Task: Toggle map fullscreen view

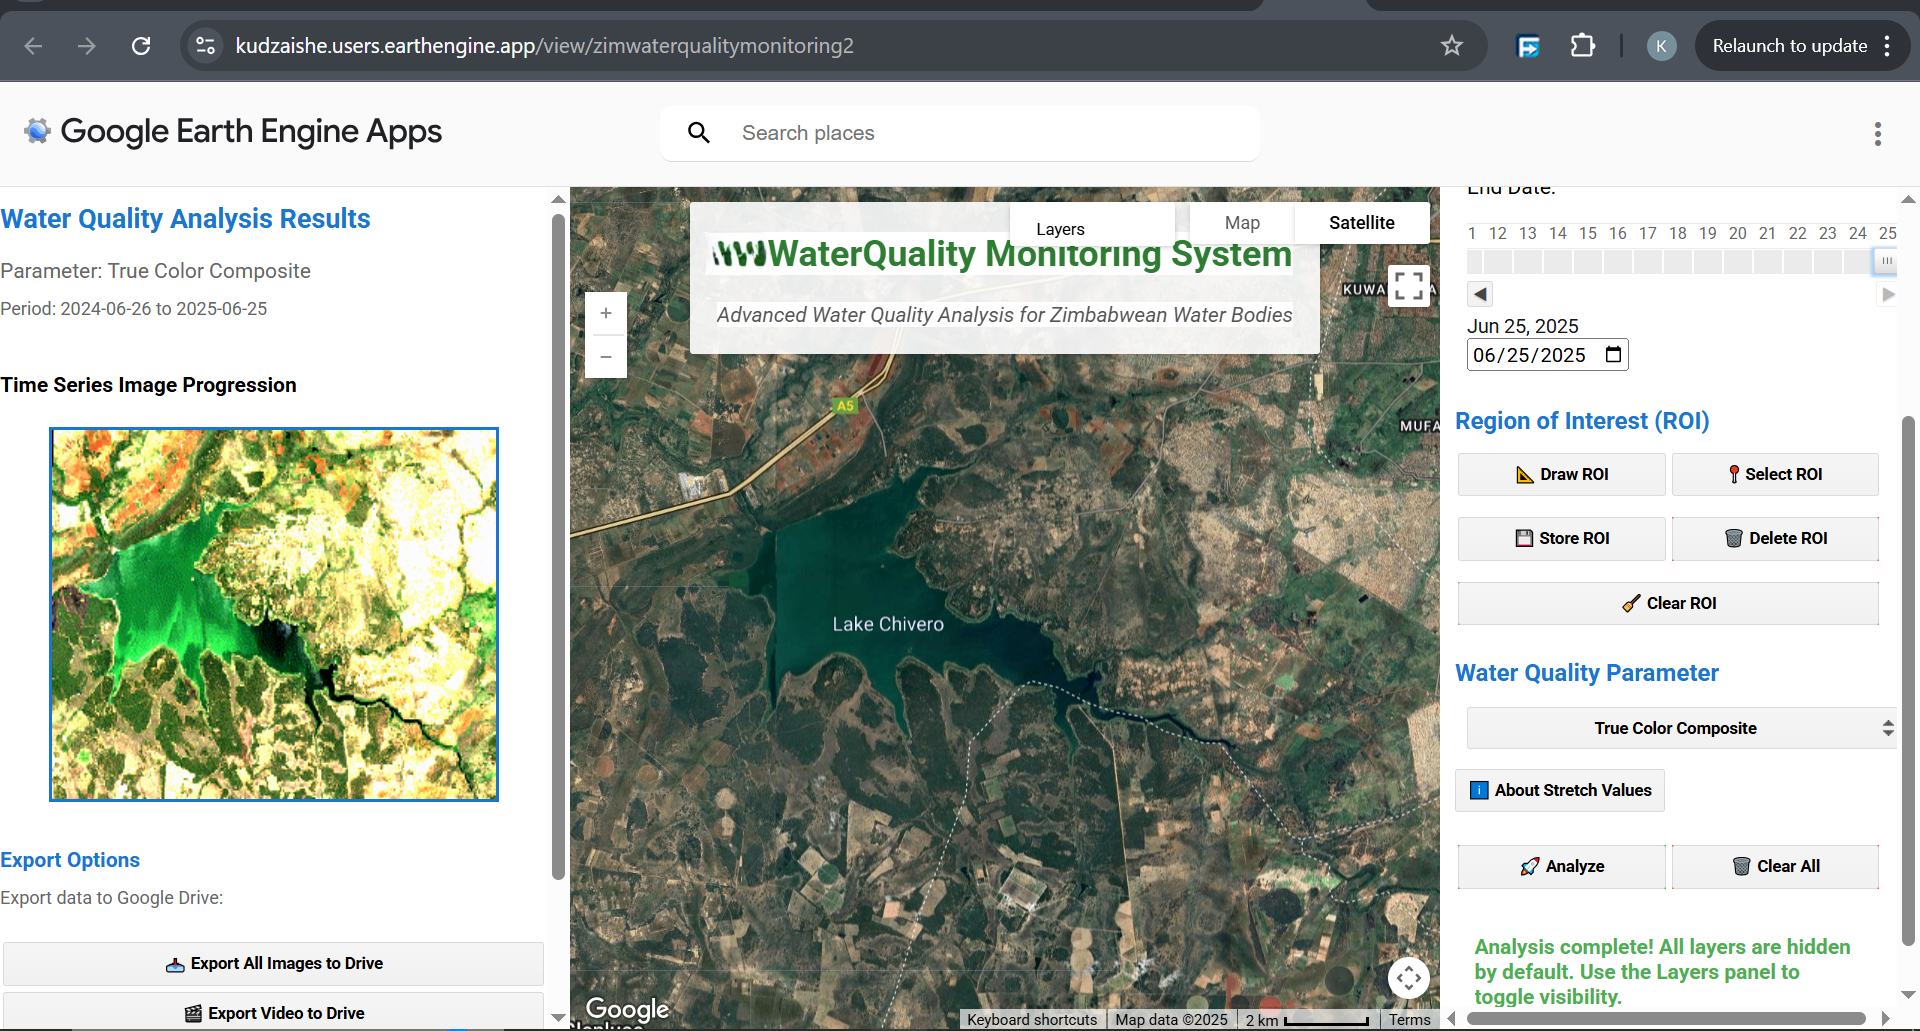Action: 1409,286
